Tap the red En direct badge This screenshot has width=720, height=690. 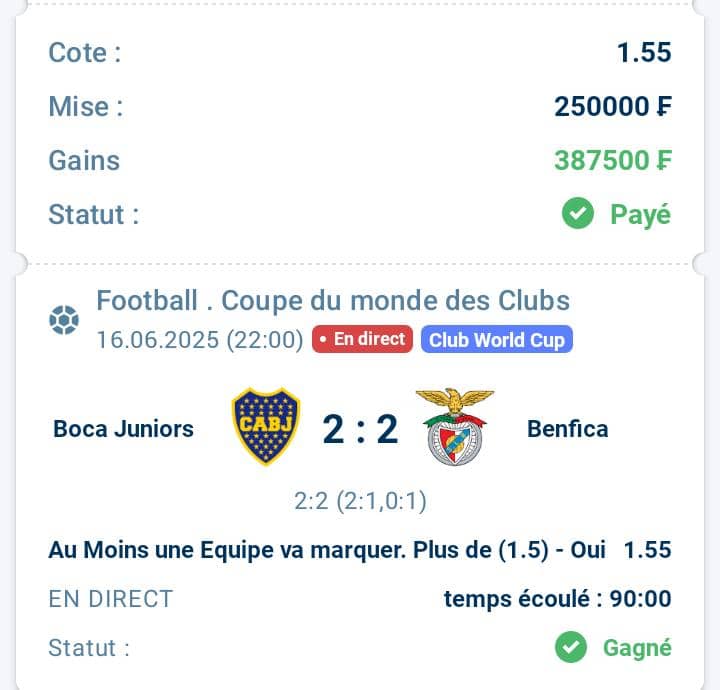pyautogui.click(x=362, y=339)
